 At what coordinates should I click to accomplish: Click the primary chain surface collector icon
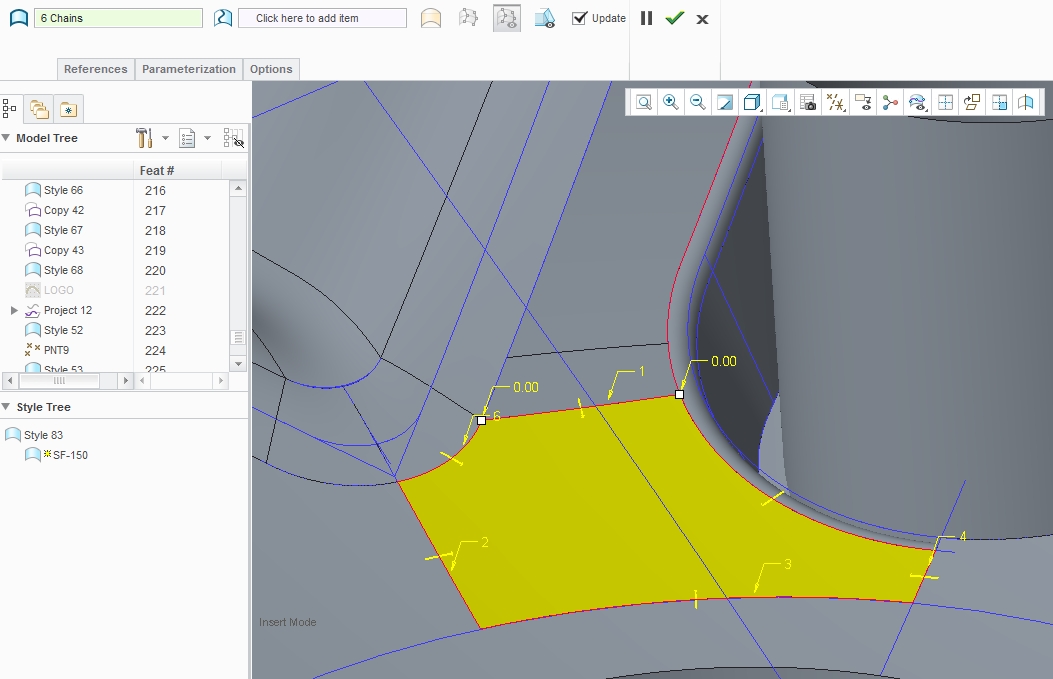19,18
